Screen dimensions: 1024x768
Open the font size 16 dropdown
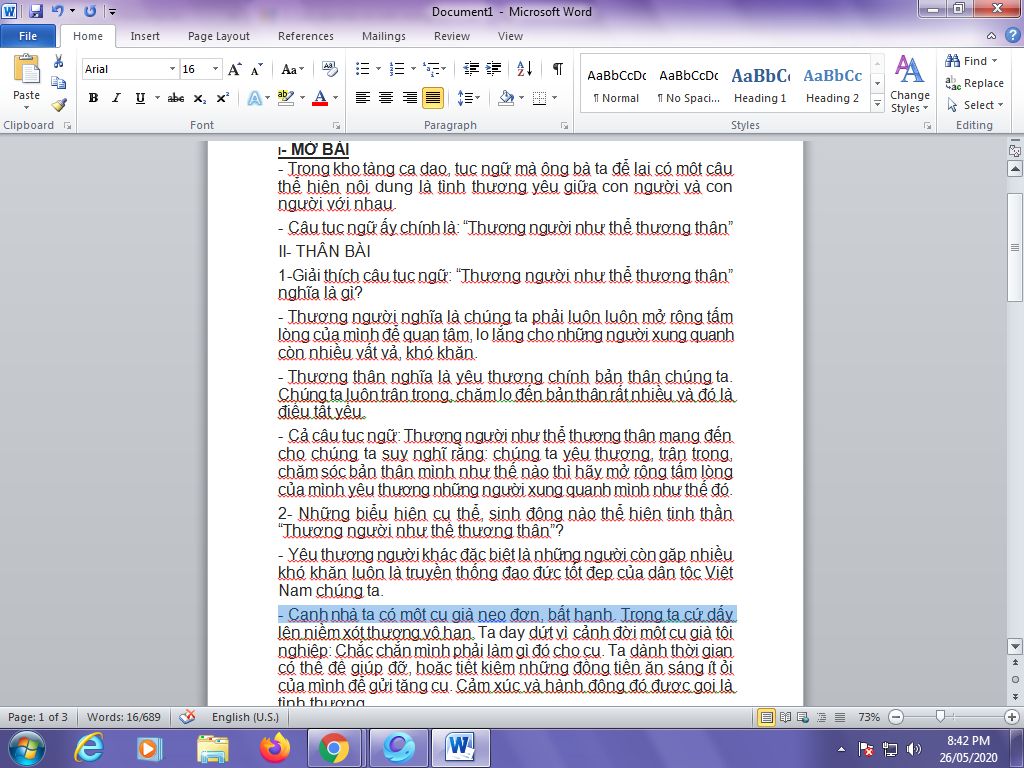(x=215, y=69)
